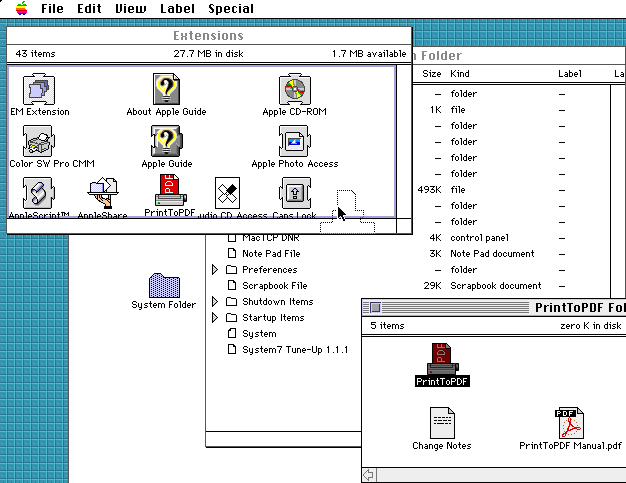Open the File menu
This screenshot has height=483, width=626.
52,8
